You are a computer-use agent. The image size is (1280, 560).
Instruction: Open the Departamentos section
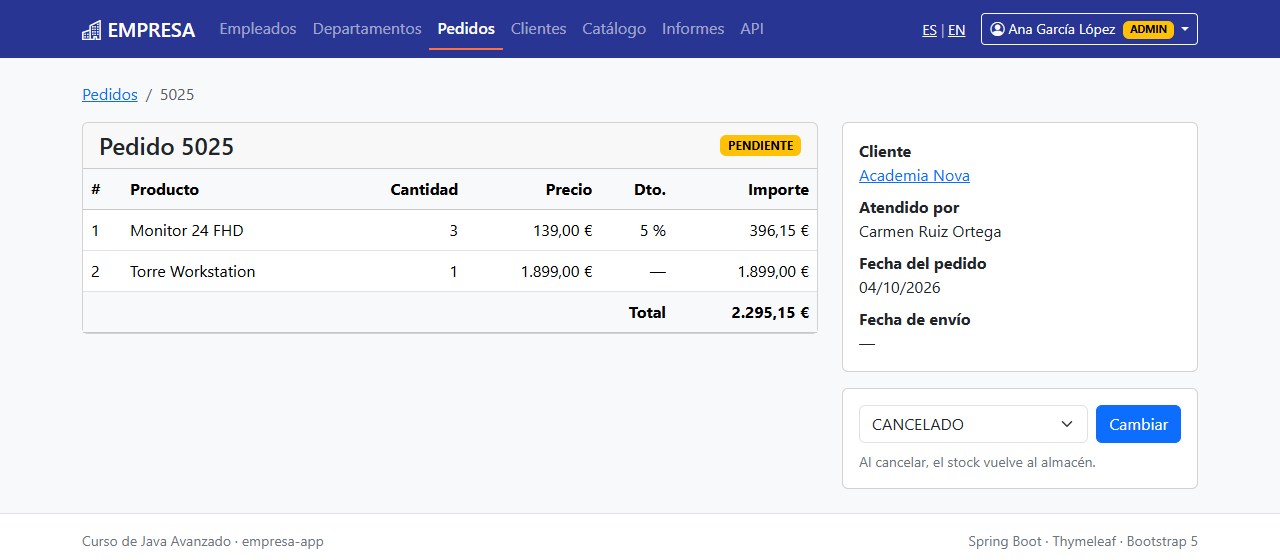click(x=367, y=29)
